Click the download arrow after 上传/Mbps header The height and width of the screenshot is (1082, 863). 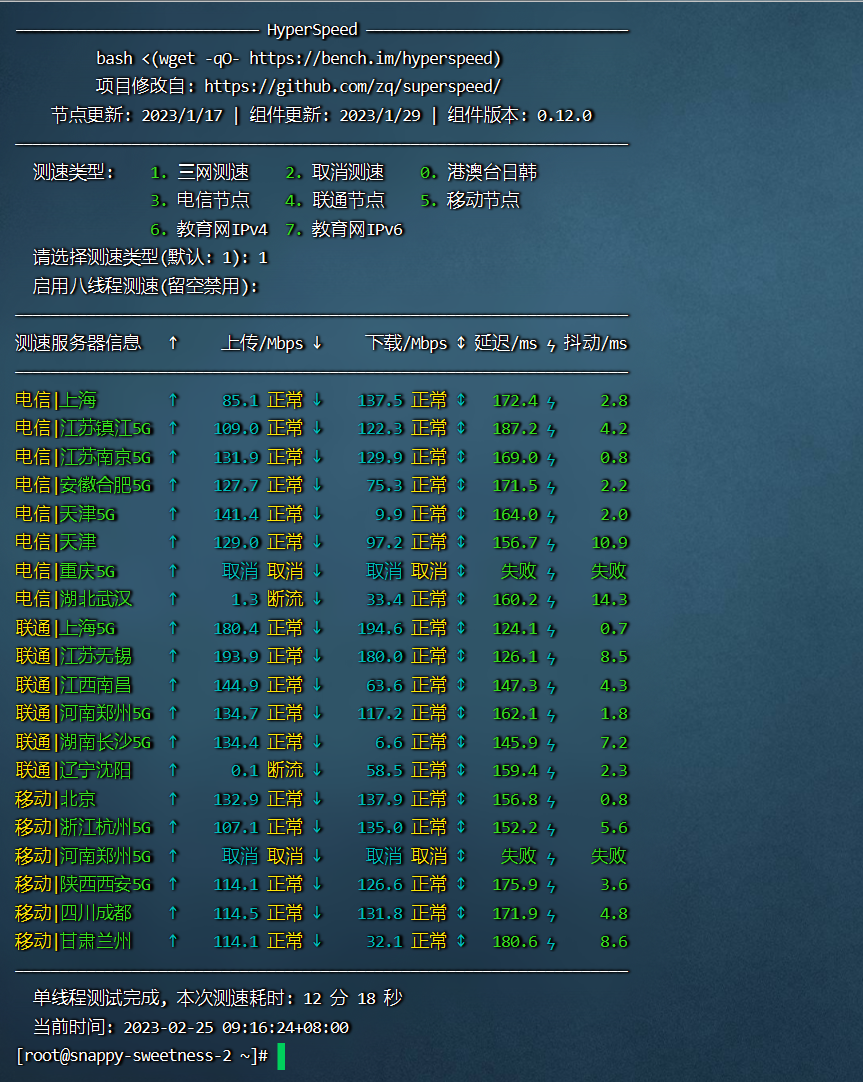point(317,343)
